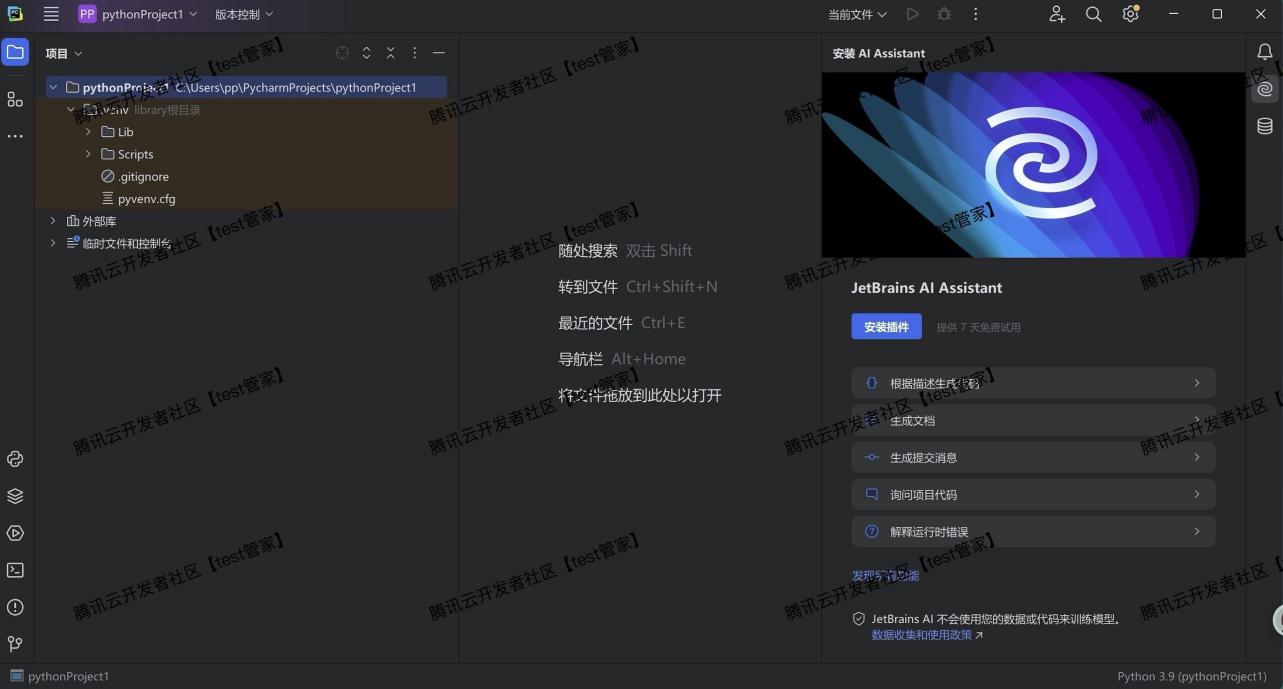Open the 当前文件 run configuration dropdown
Viewport: 1283px width, 689px height.
855,14
